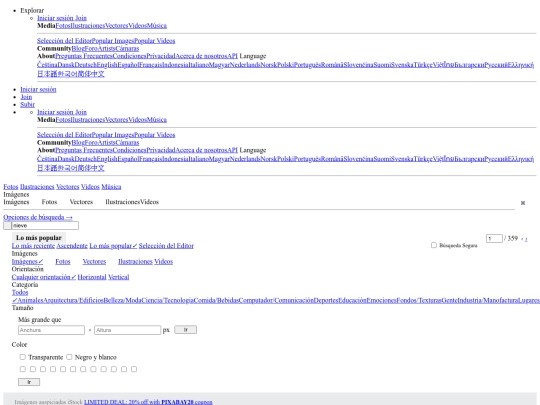
Task: Choose the Emociones category
Action: (x=381, y=300)
